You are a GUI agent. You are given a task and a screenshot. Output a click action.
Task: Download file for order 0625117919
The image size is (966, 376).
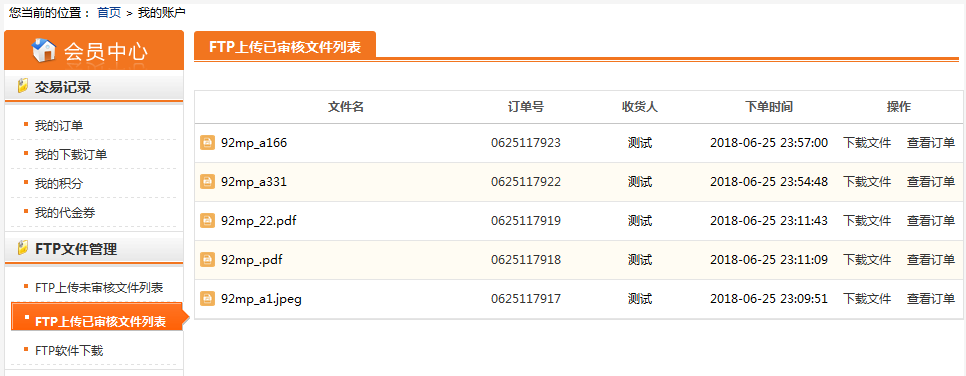867,221
